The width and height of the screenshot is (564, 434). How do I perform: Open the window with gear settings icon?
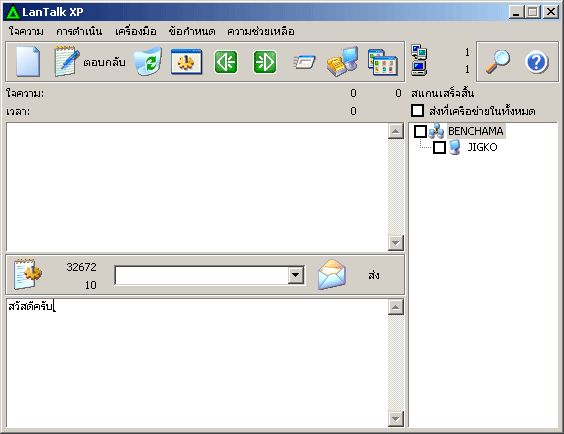[186, 62]
